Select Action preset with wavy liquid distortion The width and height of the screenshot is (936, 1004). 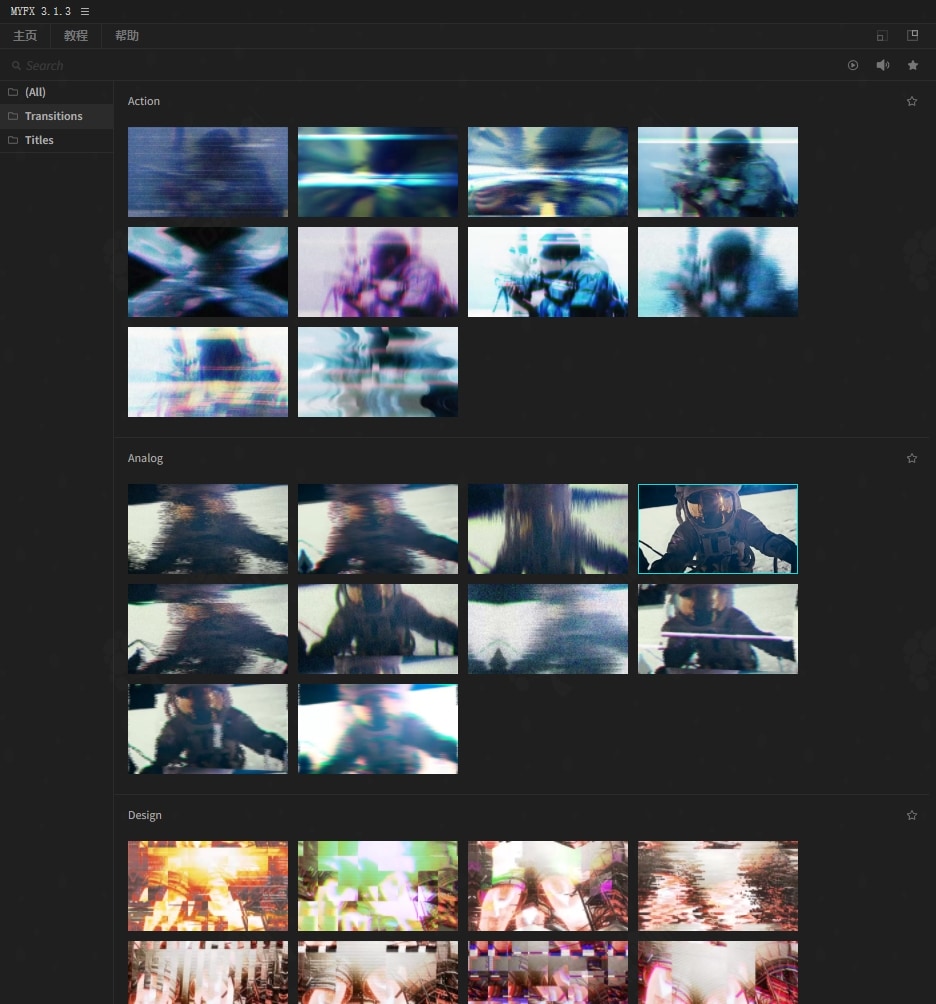378,372
